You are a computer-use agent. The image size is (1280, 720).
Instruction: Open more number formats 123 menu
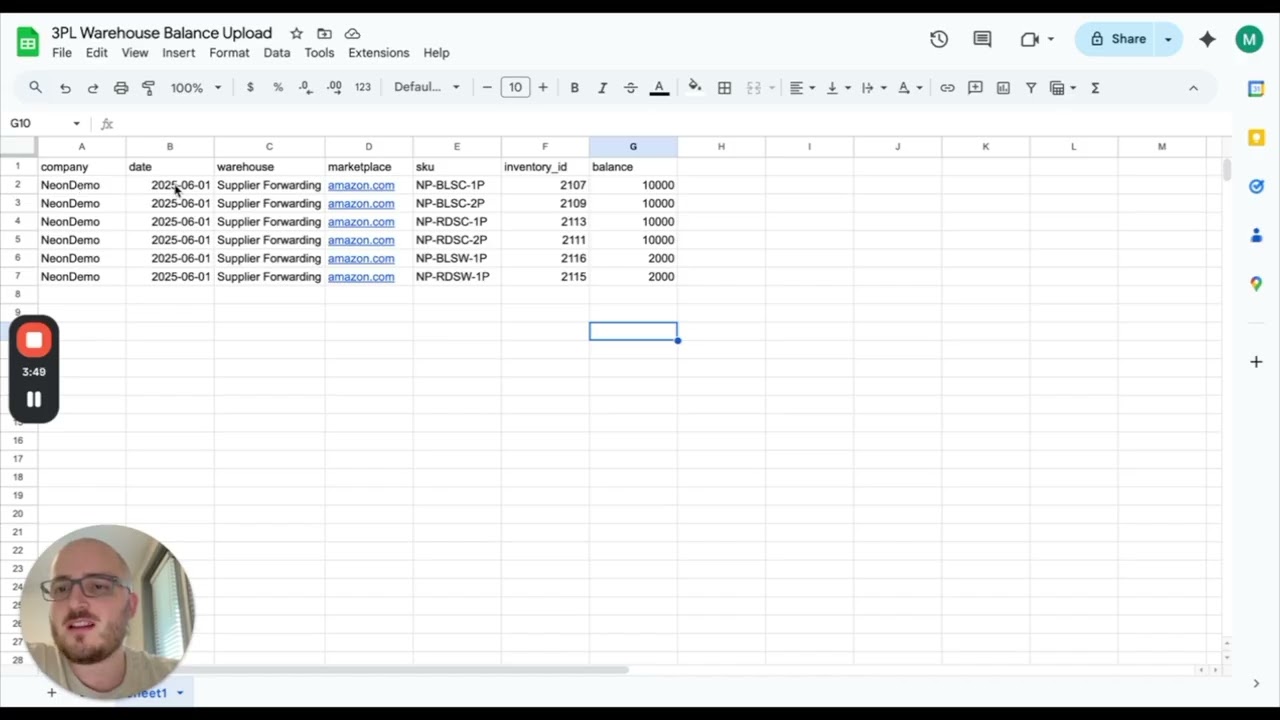(363, 88)
